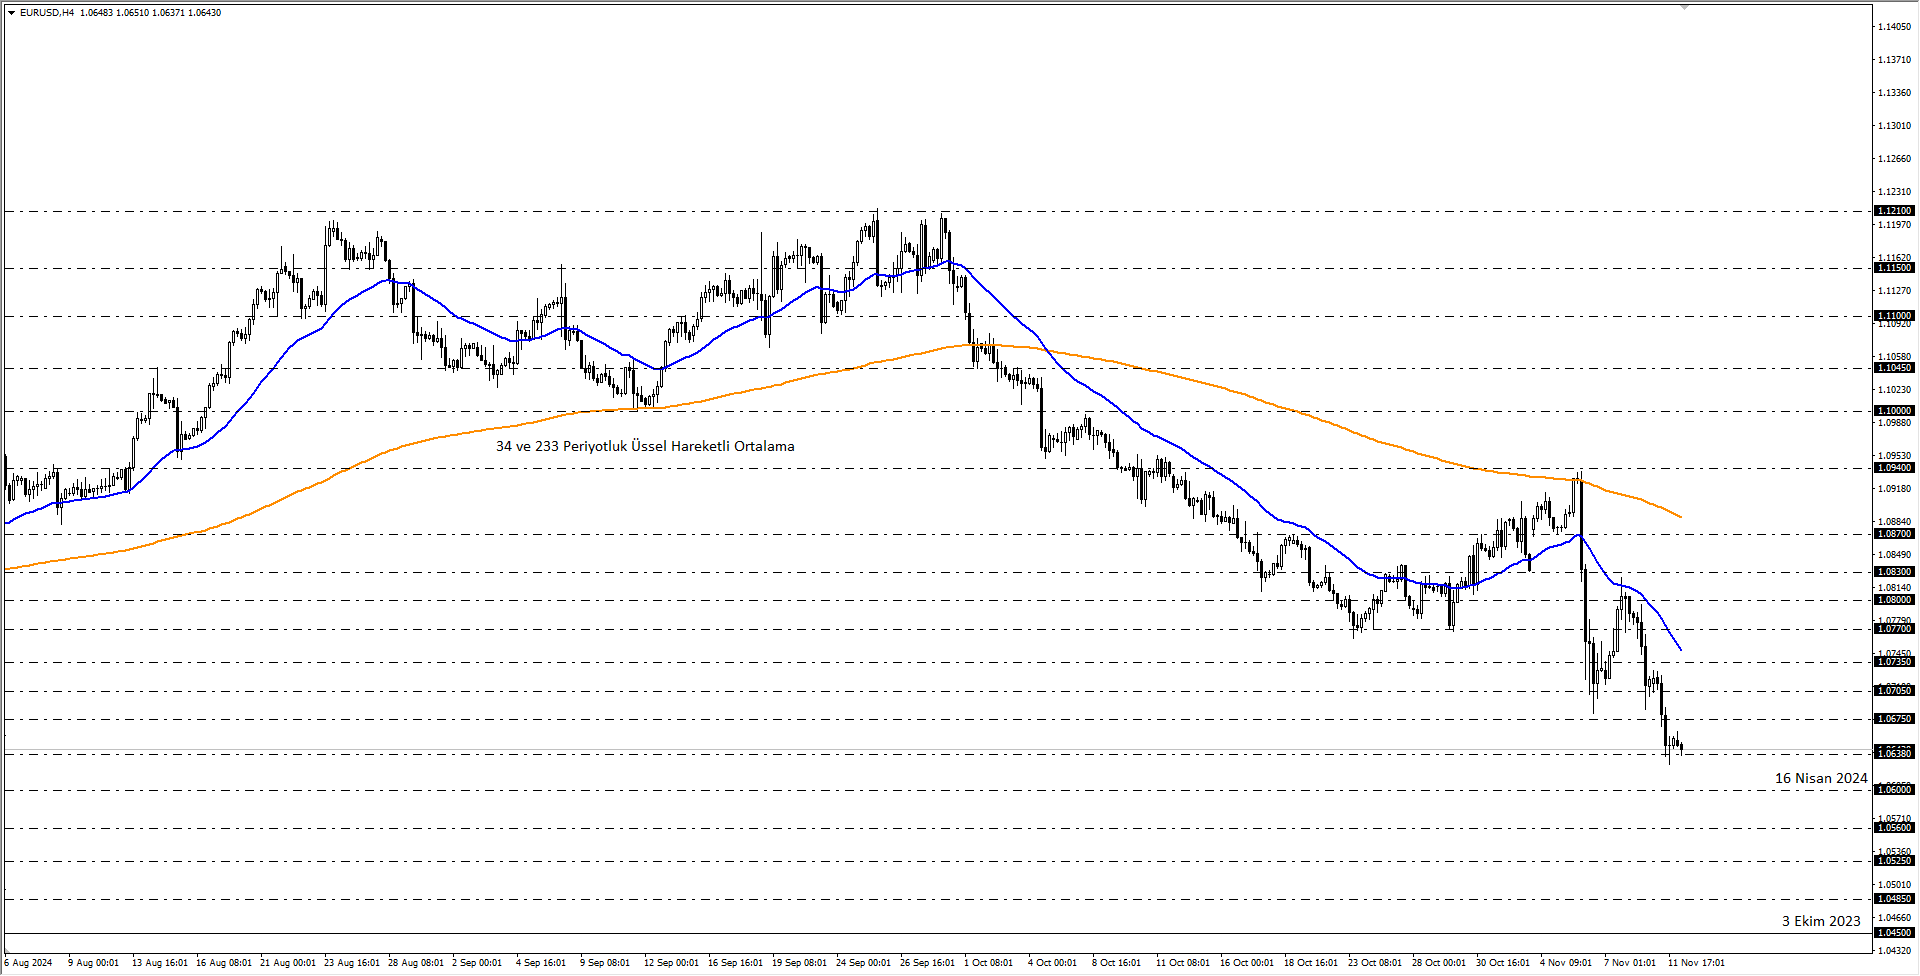
Task: Click the '23 Oct 08:01' time axis label
Action: [1375, 963]
